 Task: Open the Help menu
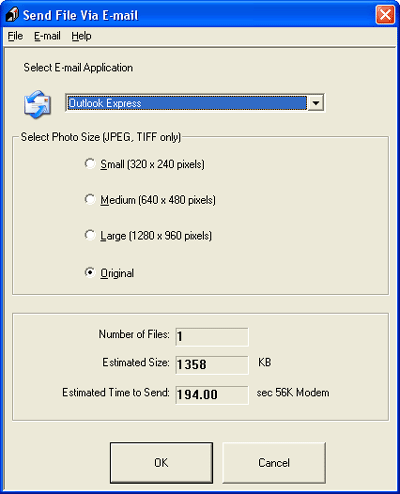[x=81, y=36]
